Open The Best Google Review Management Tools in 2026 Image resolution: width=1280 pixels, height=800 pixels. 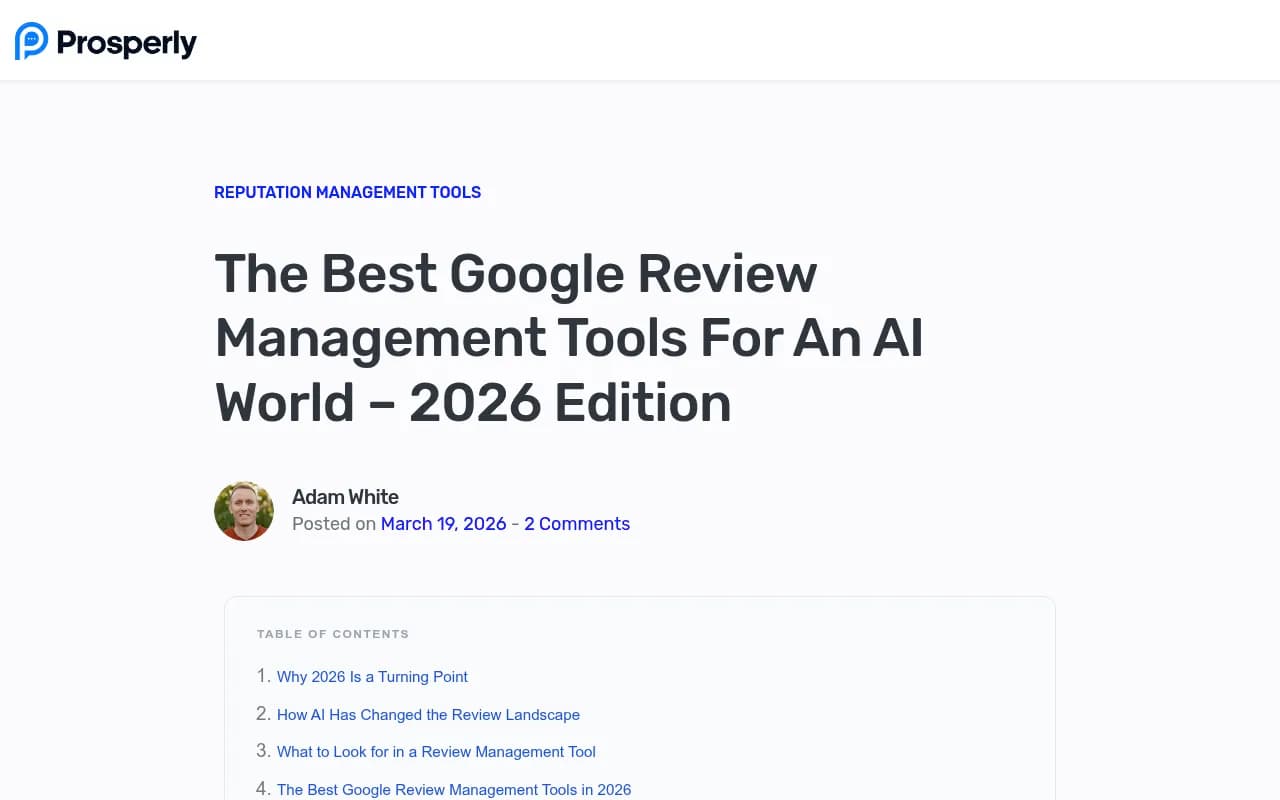454,790
